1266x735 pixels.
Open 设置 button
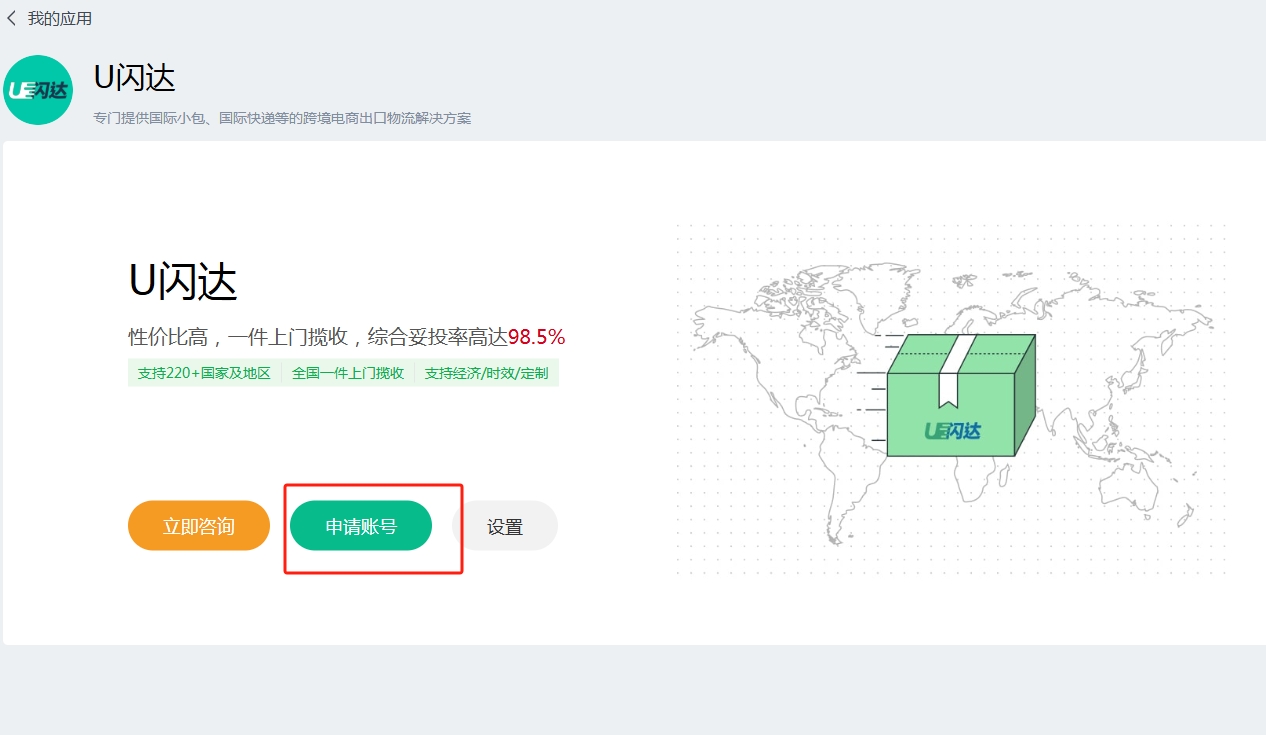pos(505,526)
